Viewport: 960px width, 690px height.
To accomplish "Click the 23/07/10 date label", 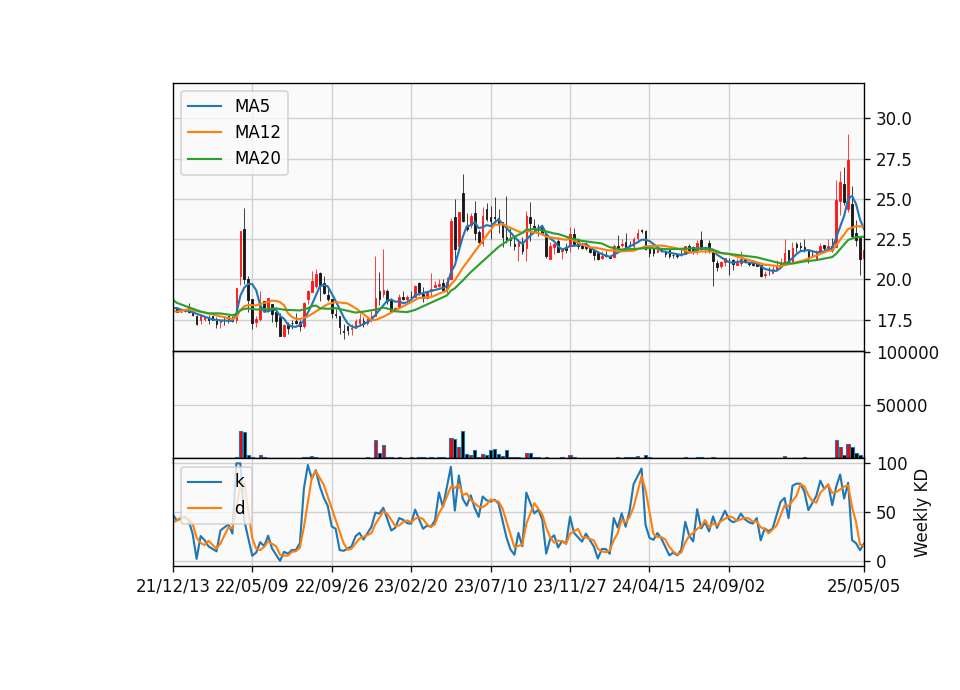I will click(x=490, y=586).
